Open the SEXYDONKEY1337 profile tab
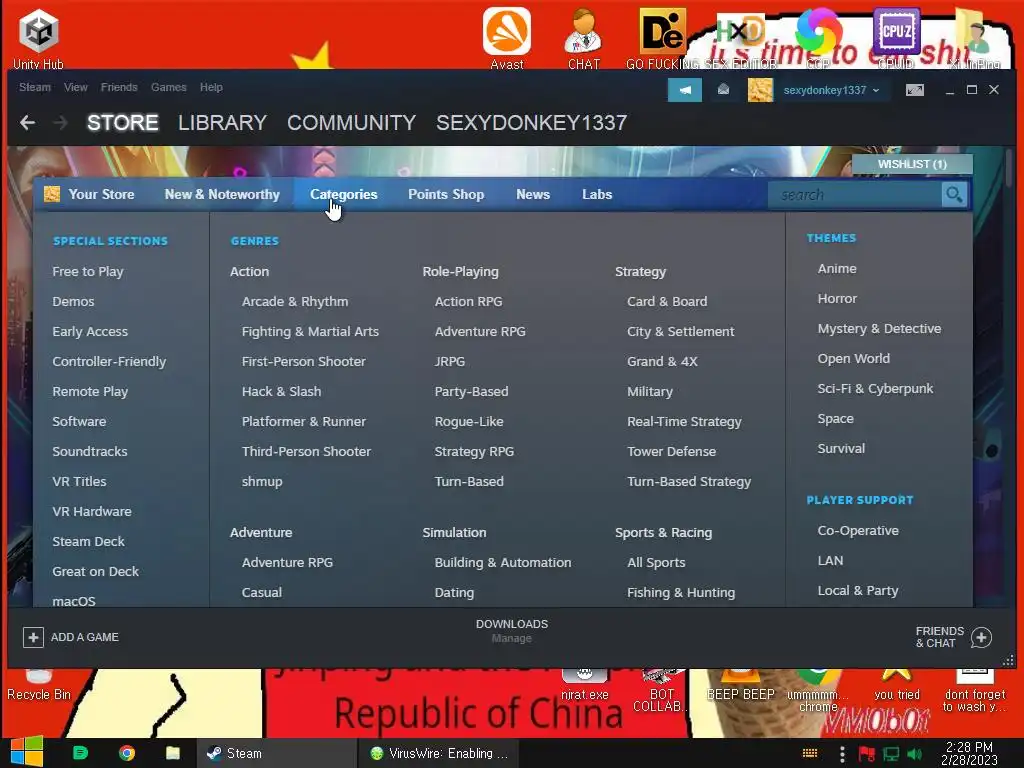The width and height of the screenshot is (1024, 768). (x=532, y=123)
